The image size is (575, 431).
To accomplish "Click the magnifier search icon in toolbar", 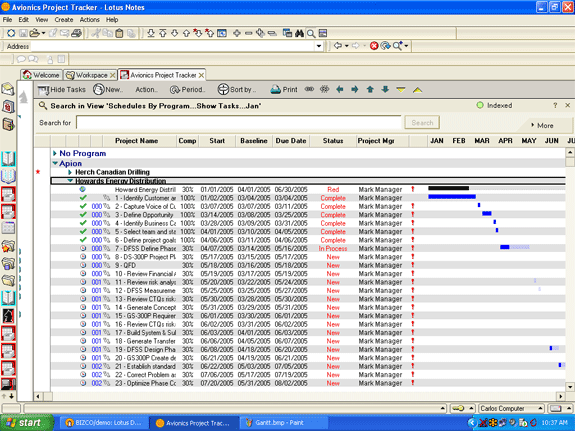I will [x=311, y=34].
